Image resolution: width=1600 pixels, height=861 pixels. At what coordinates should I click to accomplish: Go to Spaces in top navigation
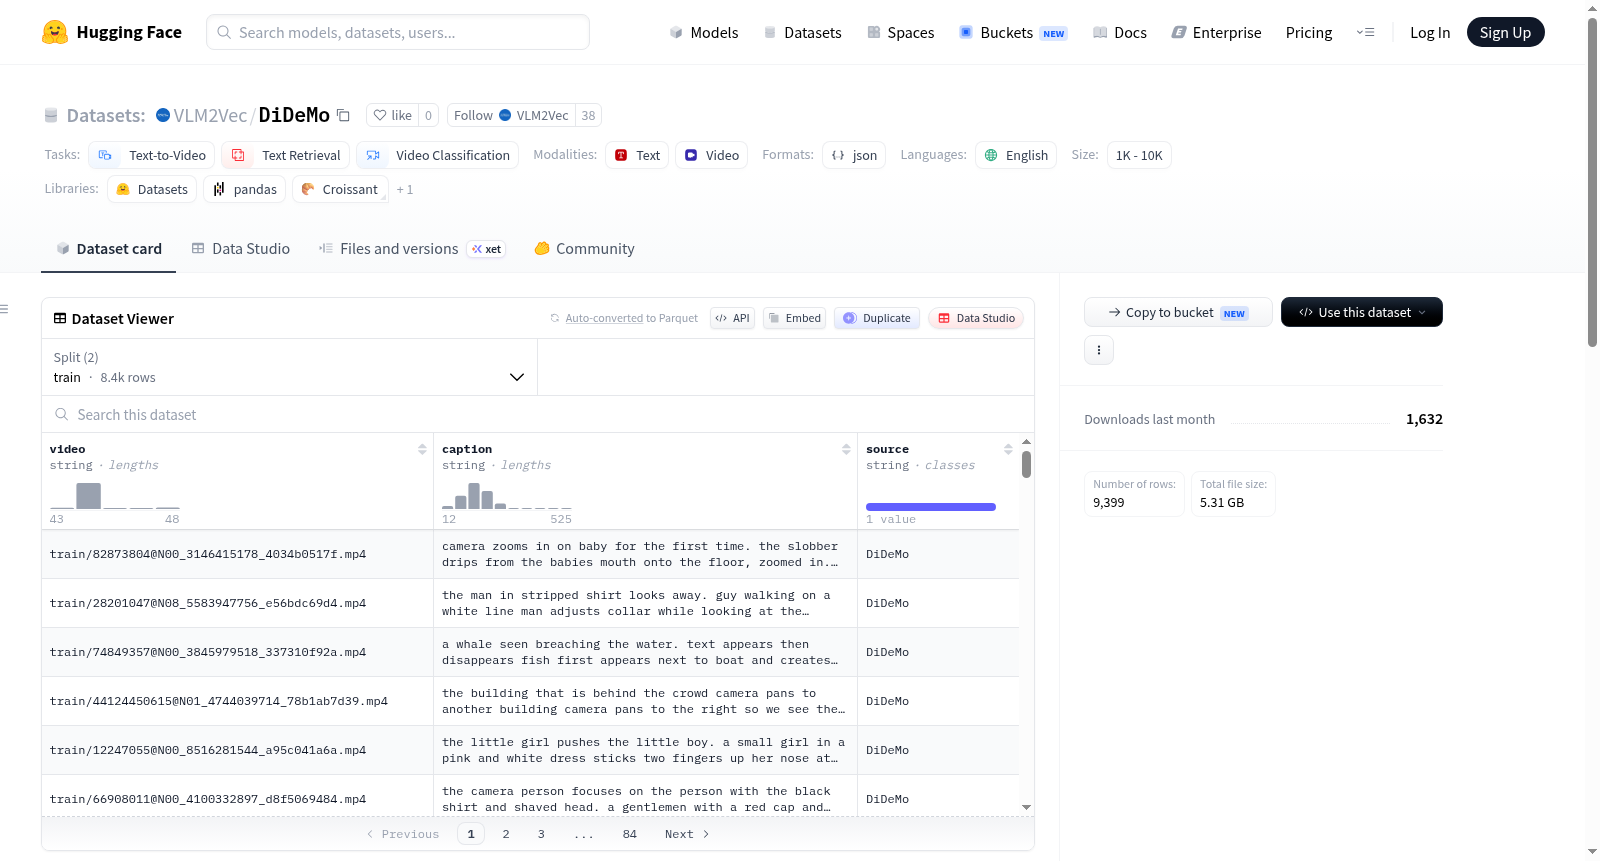901,32
